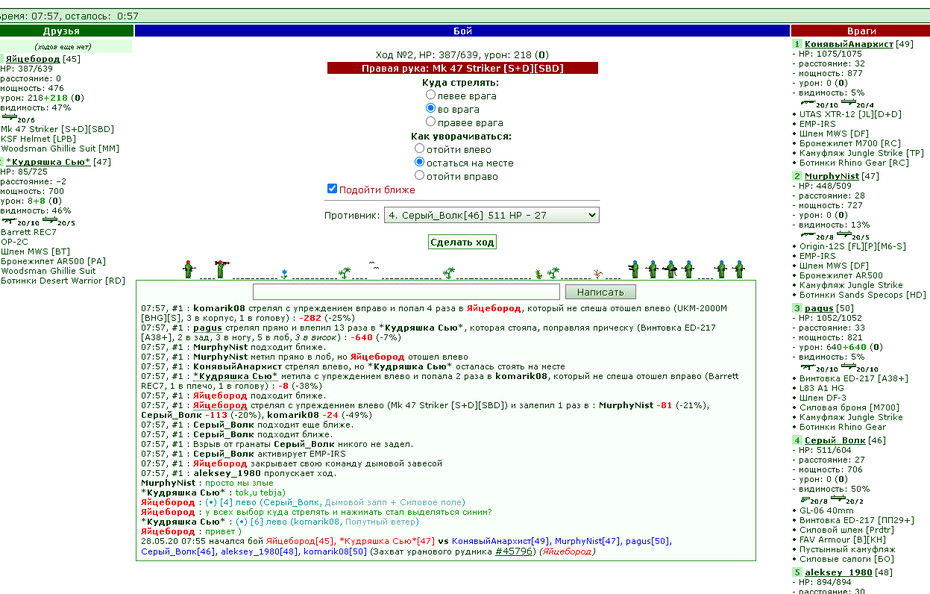The height and width of the screenshot is (594, 930).
Task: Click the 'Сделать ход' button
Action: [x=462, y=242]
